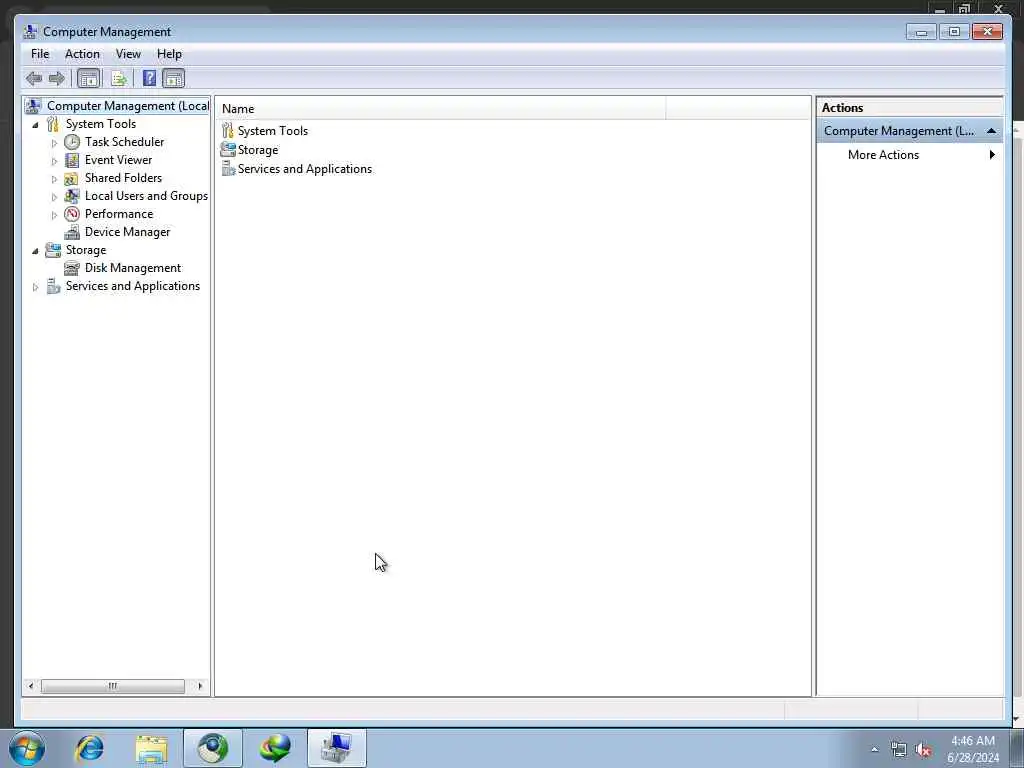
Task: Collapse Computer Management actions section arrow
Action: 991,131
